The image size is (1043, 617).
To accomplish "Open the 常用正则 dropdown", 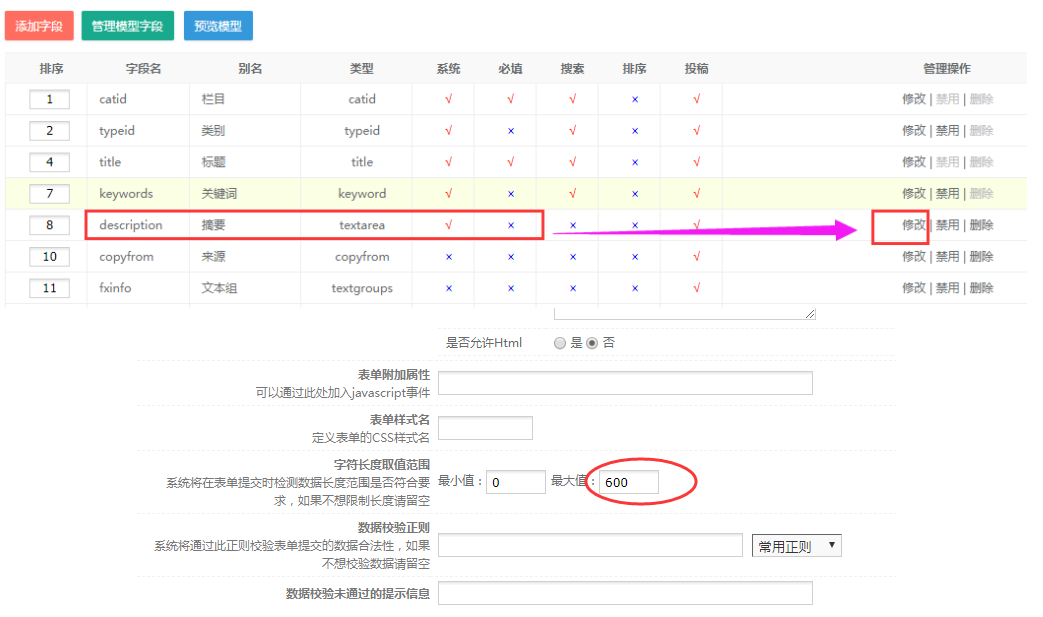I will click(796, 546).
